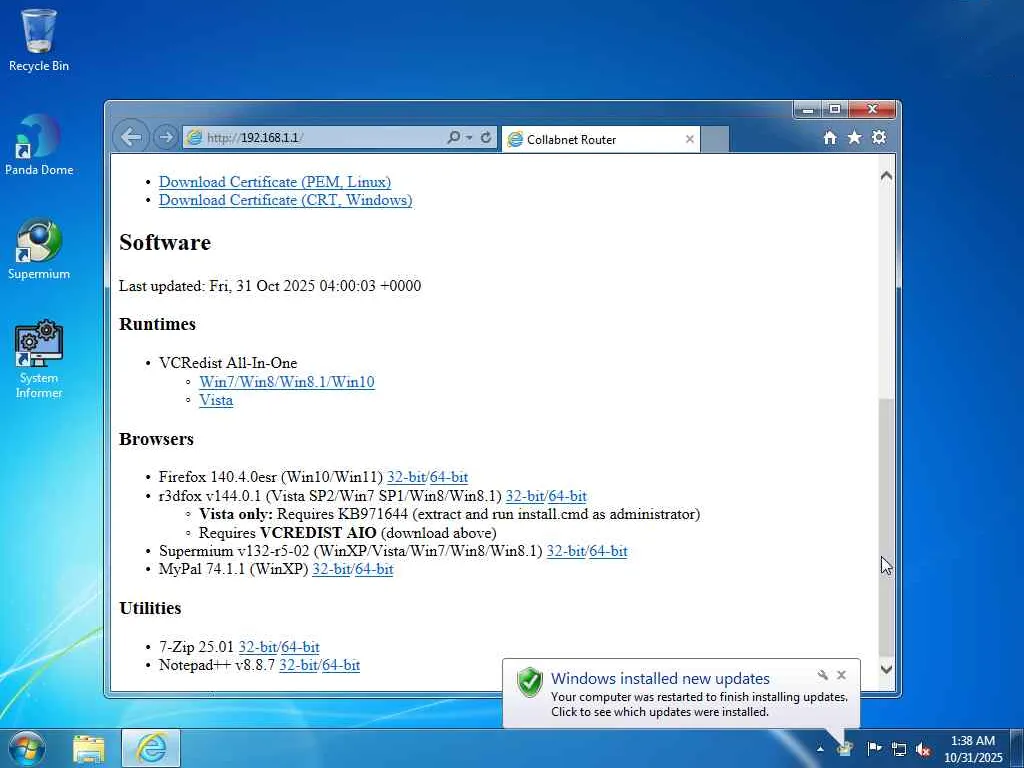
Task: Click the Software heading
Action: (165, 242)
